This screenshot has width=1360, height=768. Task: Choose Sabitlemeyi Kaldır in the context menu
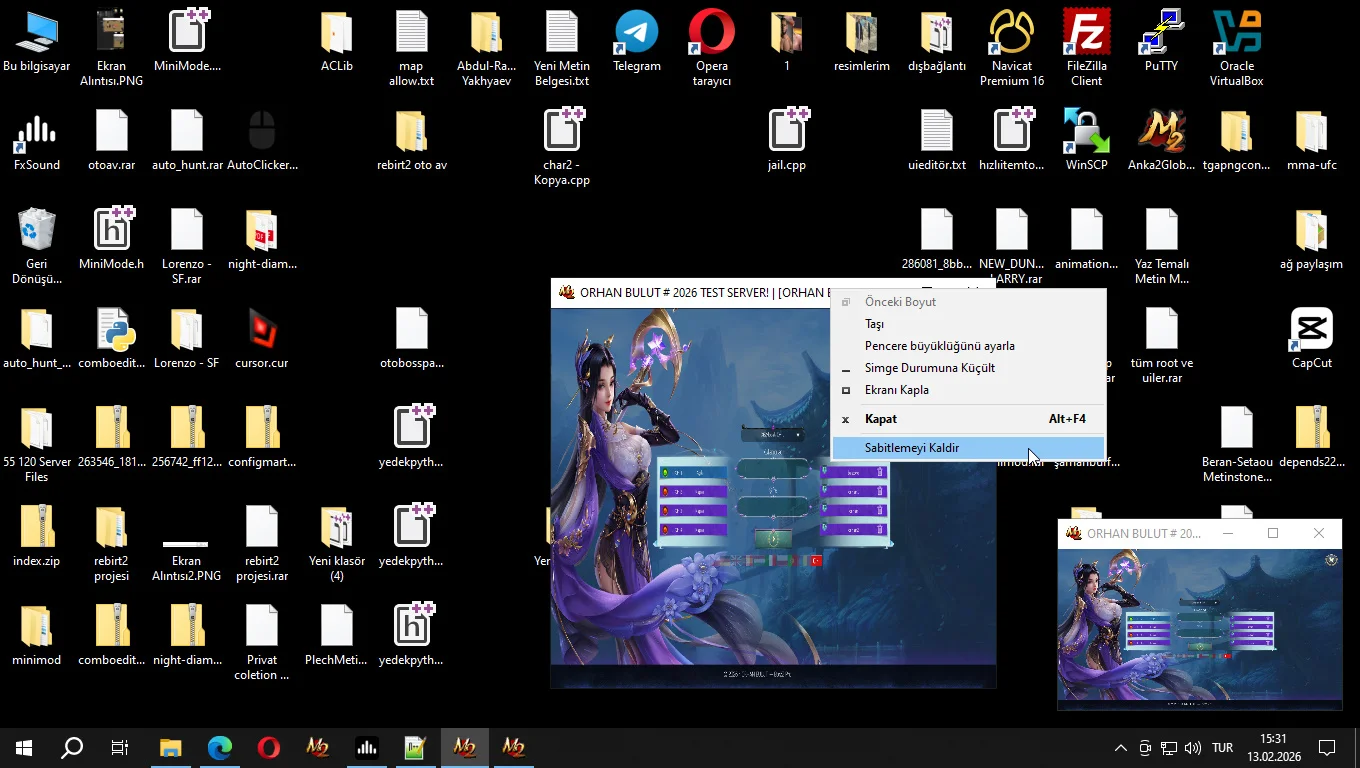pyautogui.click(x=911, y=448)
